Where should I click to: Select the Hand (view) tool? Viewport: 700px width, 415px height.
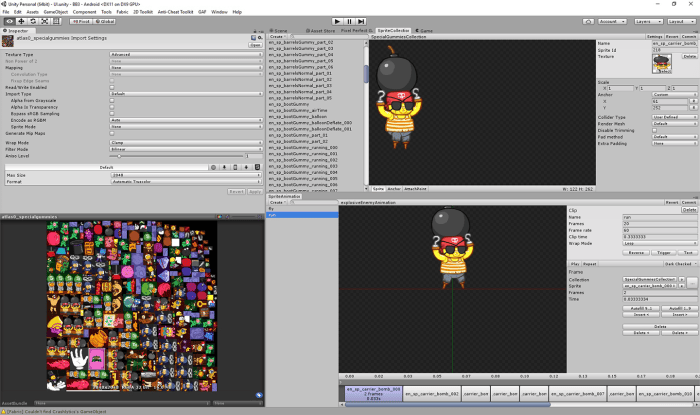tap(9, 21)
